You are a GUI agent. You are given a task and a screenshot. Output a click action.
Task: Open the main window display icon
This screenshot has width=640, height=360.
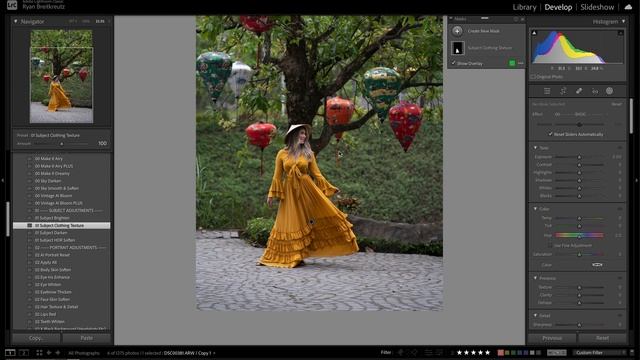click(10, 353)
